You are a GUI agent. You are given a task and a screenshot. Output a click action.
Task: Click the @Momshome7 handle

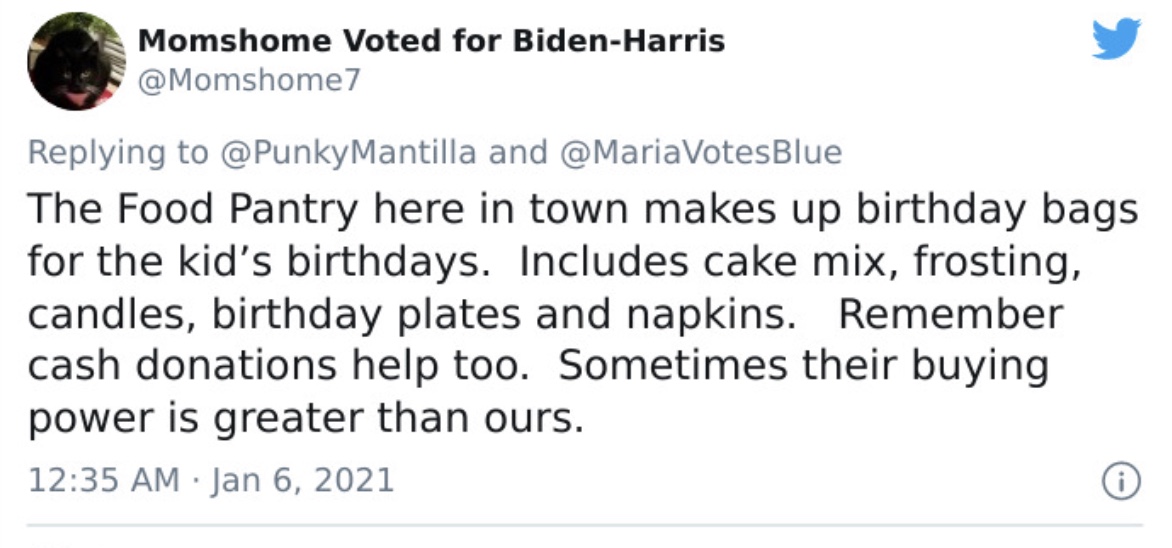coord(249,80)
